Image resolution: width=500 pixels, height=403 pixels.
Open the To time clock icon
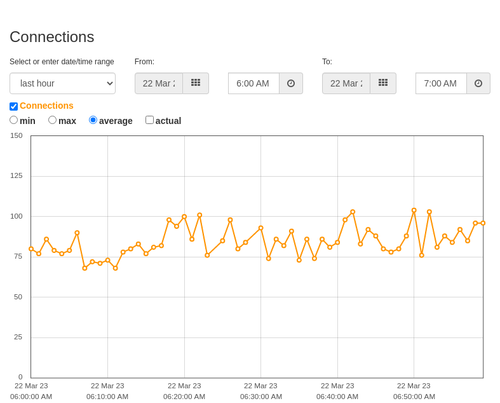point(478,83)
